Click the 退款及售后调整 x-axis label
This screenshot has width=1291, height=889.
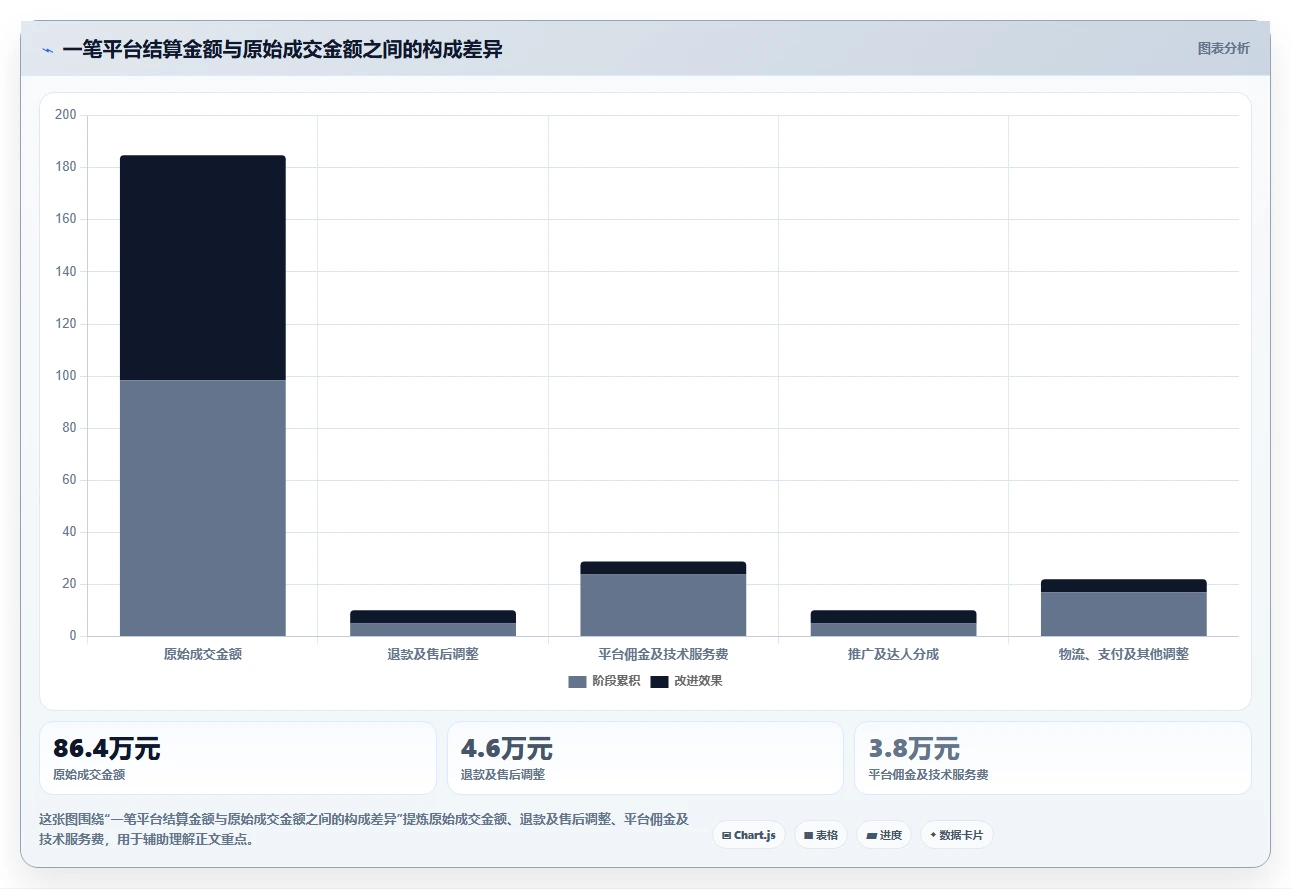[x=433, y=654]
